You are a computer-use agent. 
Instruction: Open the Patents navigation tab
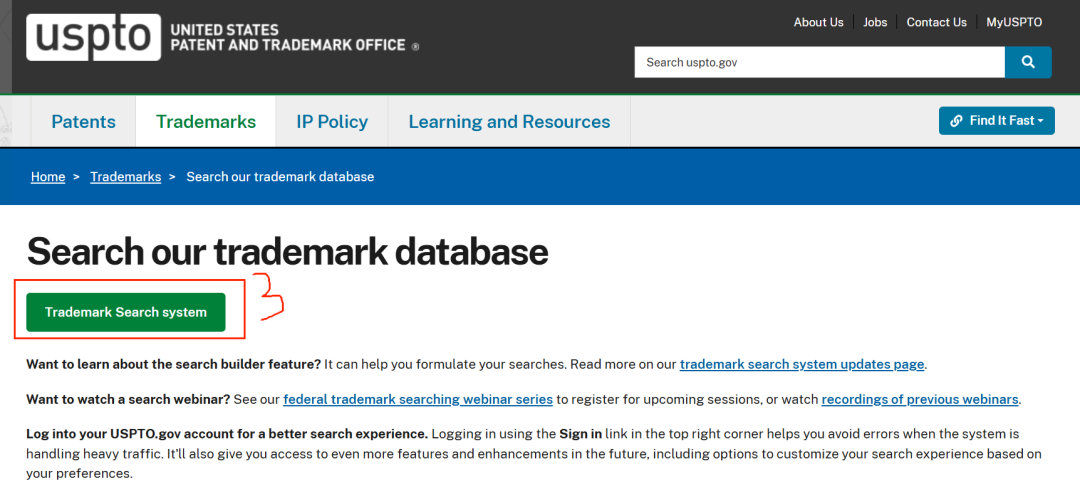[83, 122]
